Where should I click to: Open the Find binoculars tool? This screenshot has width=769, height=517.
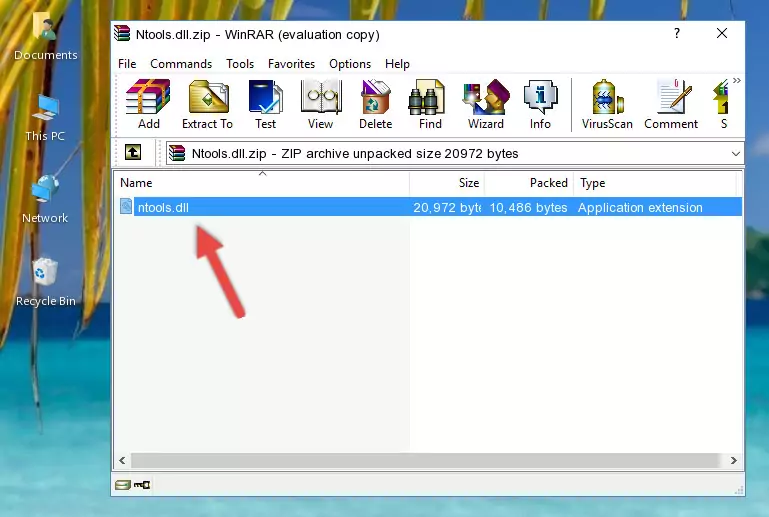coord(430,104)
